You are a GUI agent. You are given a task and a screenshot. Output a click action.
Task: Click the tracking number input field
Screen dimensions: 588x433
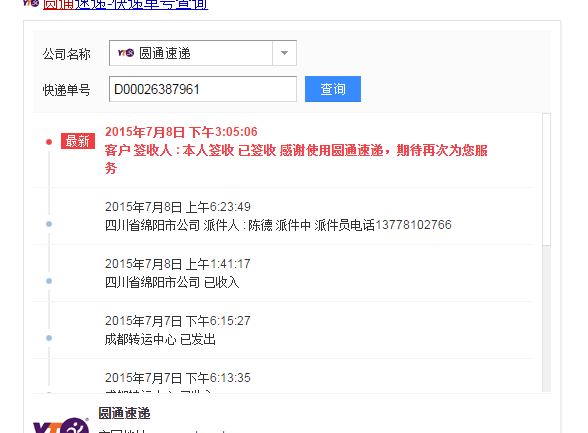click(203, 89)
